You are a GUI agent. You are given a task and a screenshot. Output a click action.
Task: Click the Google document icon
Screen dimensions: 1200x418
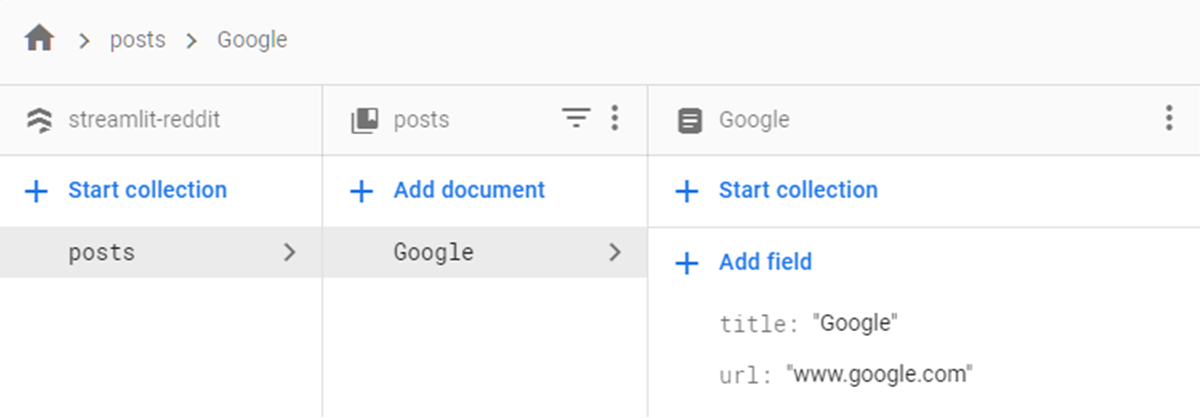point(689,121)
